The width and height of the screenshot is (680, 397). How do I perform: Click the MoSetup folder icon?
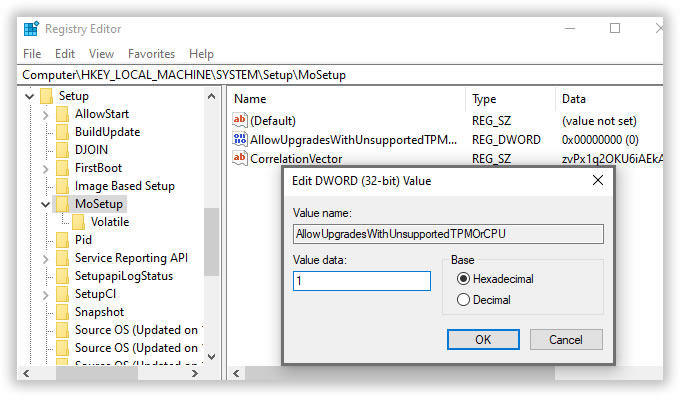(62, 204)
